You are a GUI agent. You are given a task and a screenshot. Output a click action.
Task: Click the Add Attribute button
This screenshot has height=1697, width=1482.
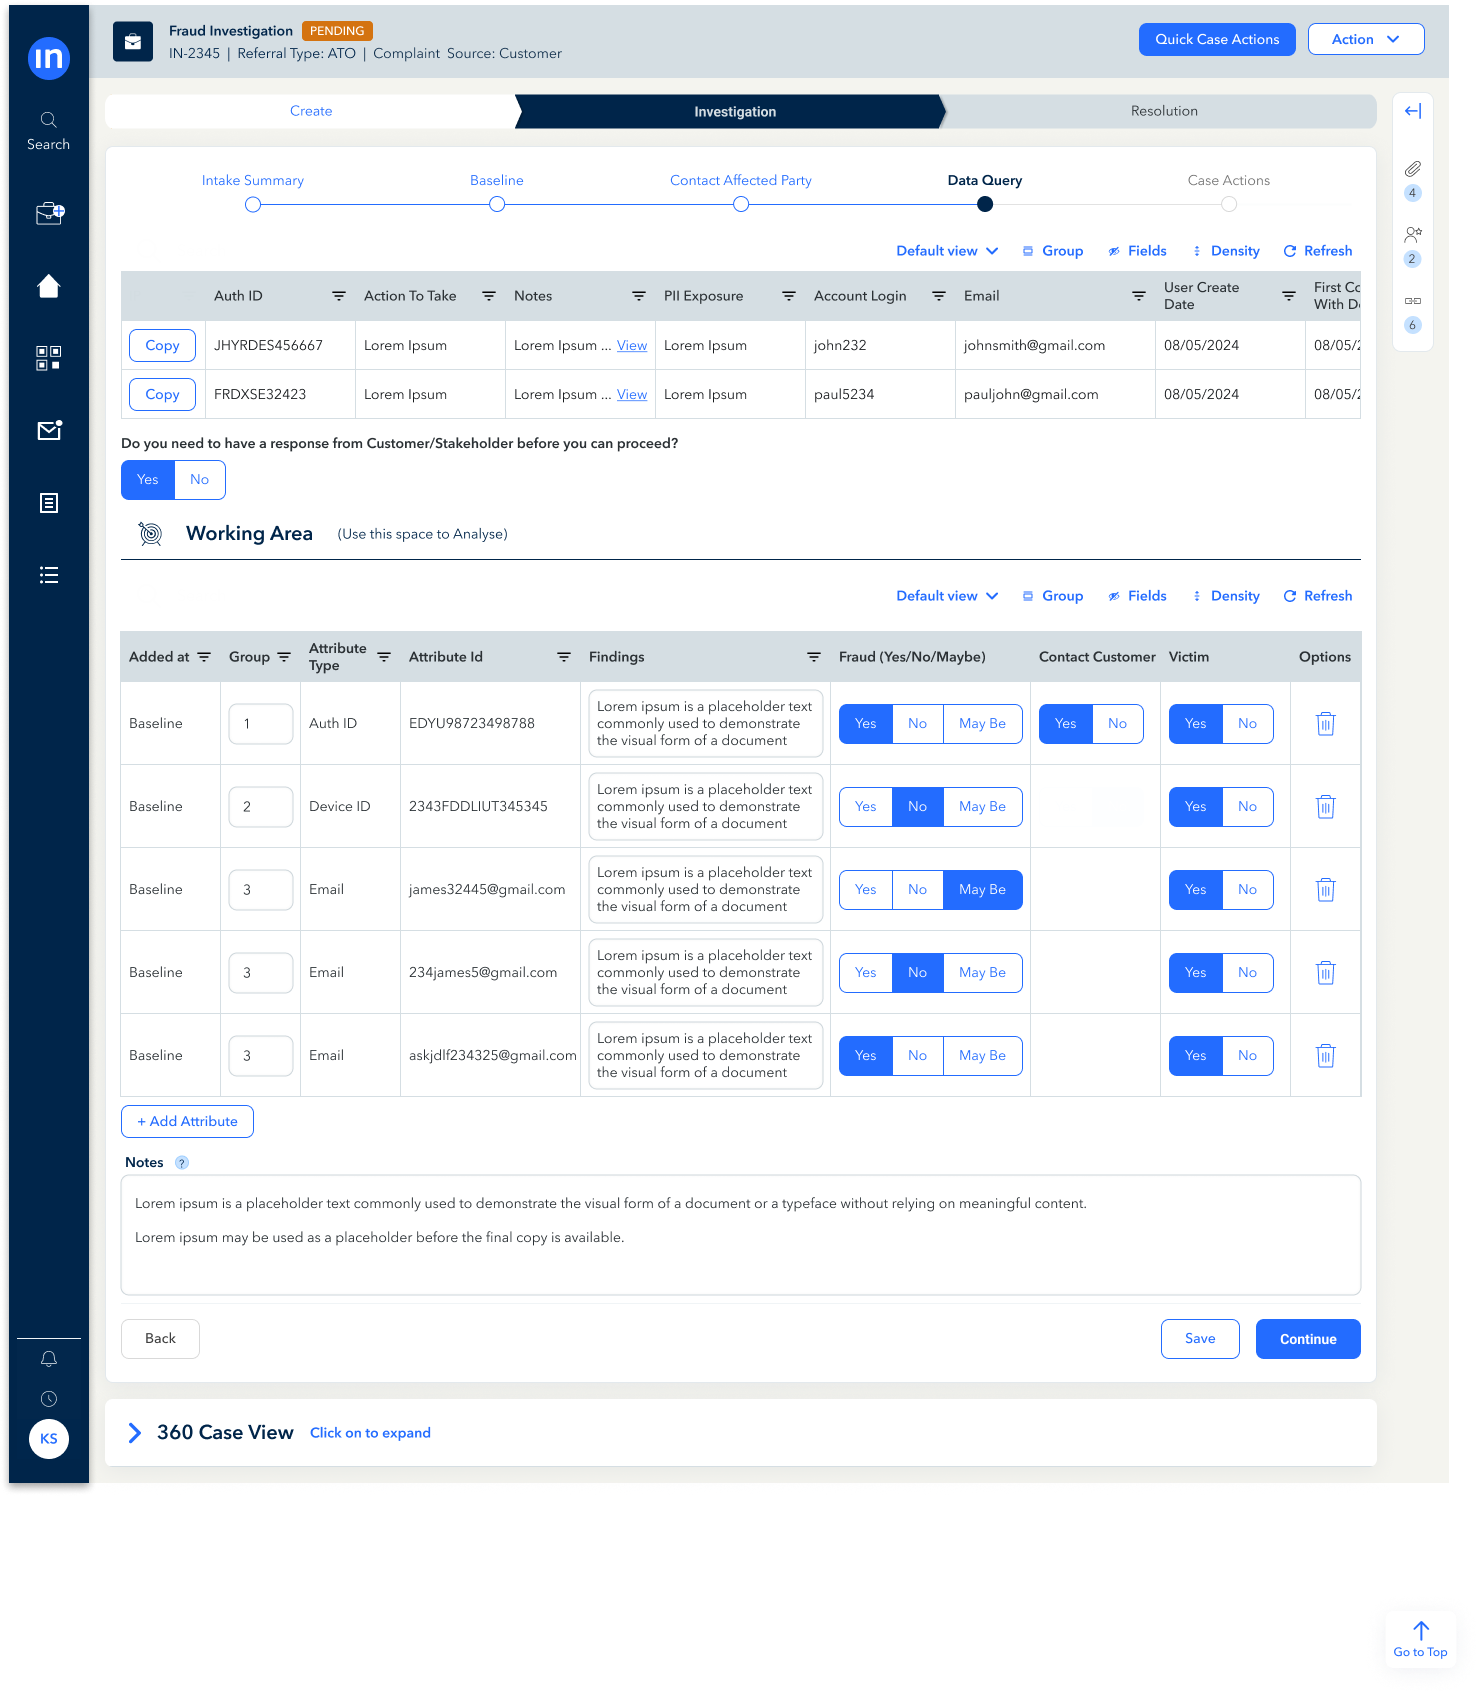coord(187,1122)
